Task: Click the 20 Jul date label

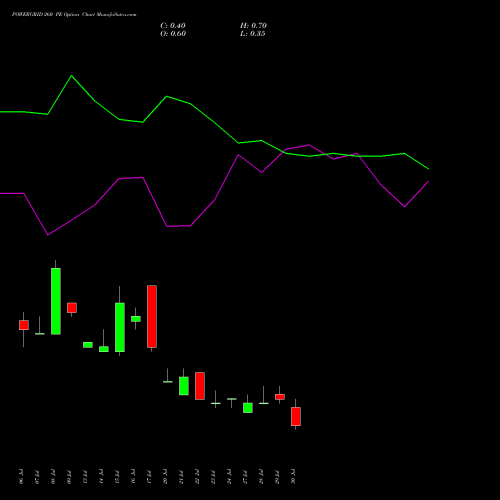Action: [165, 476]
